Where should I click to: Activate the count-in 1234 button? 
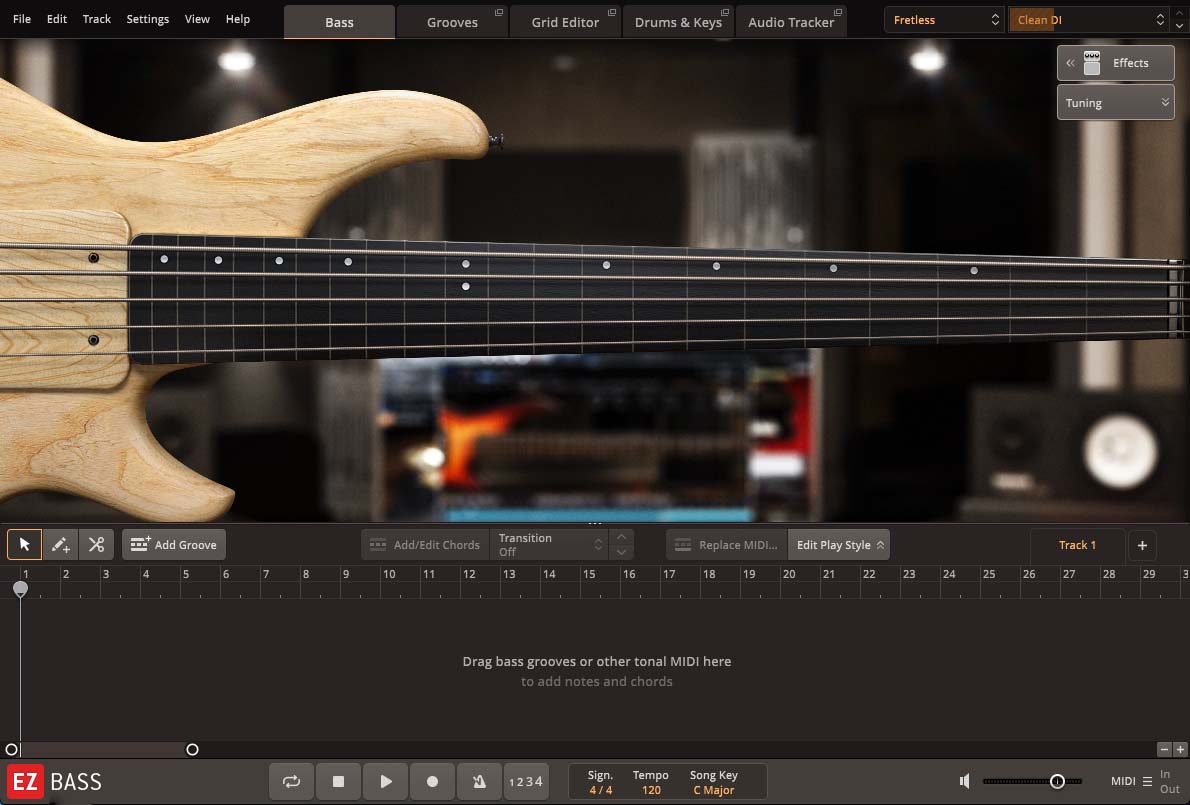[x=526, y=781]
